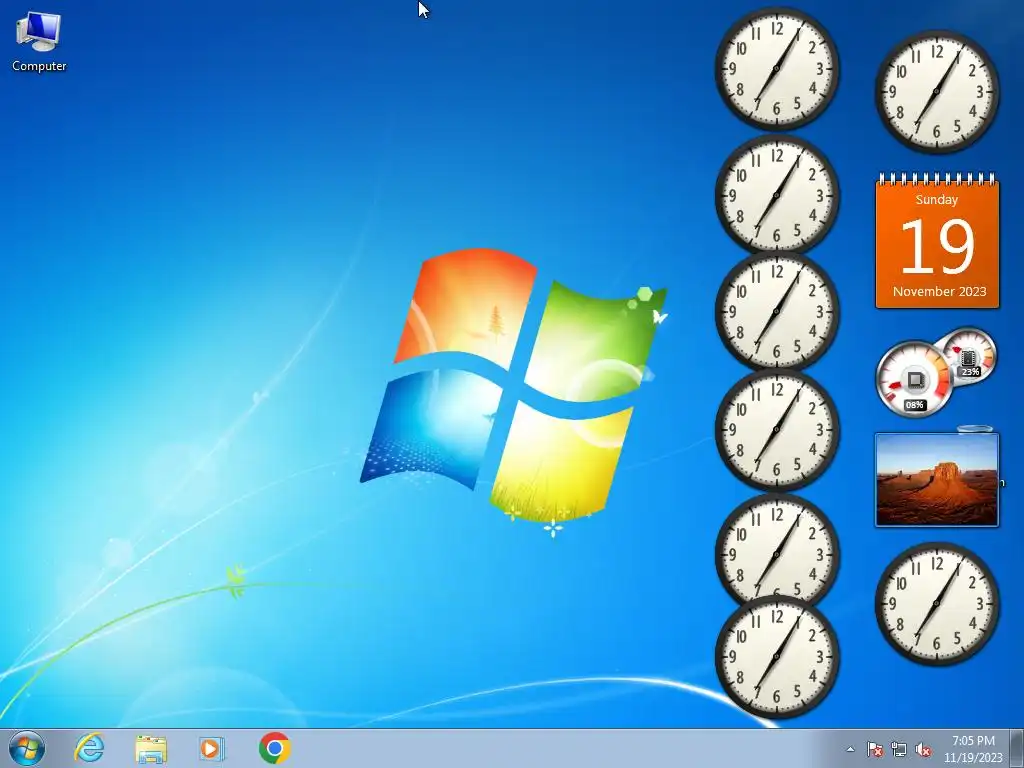Screen dimensions: 1024x768
Task: Open the Windows Start menu orb
Action: point(27,748)
